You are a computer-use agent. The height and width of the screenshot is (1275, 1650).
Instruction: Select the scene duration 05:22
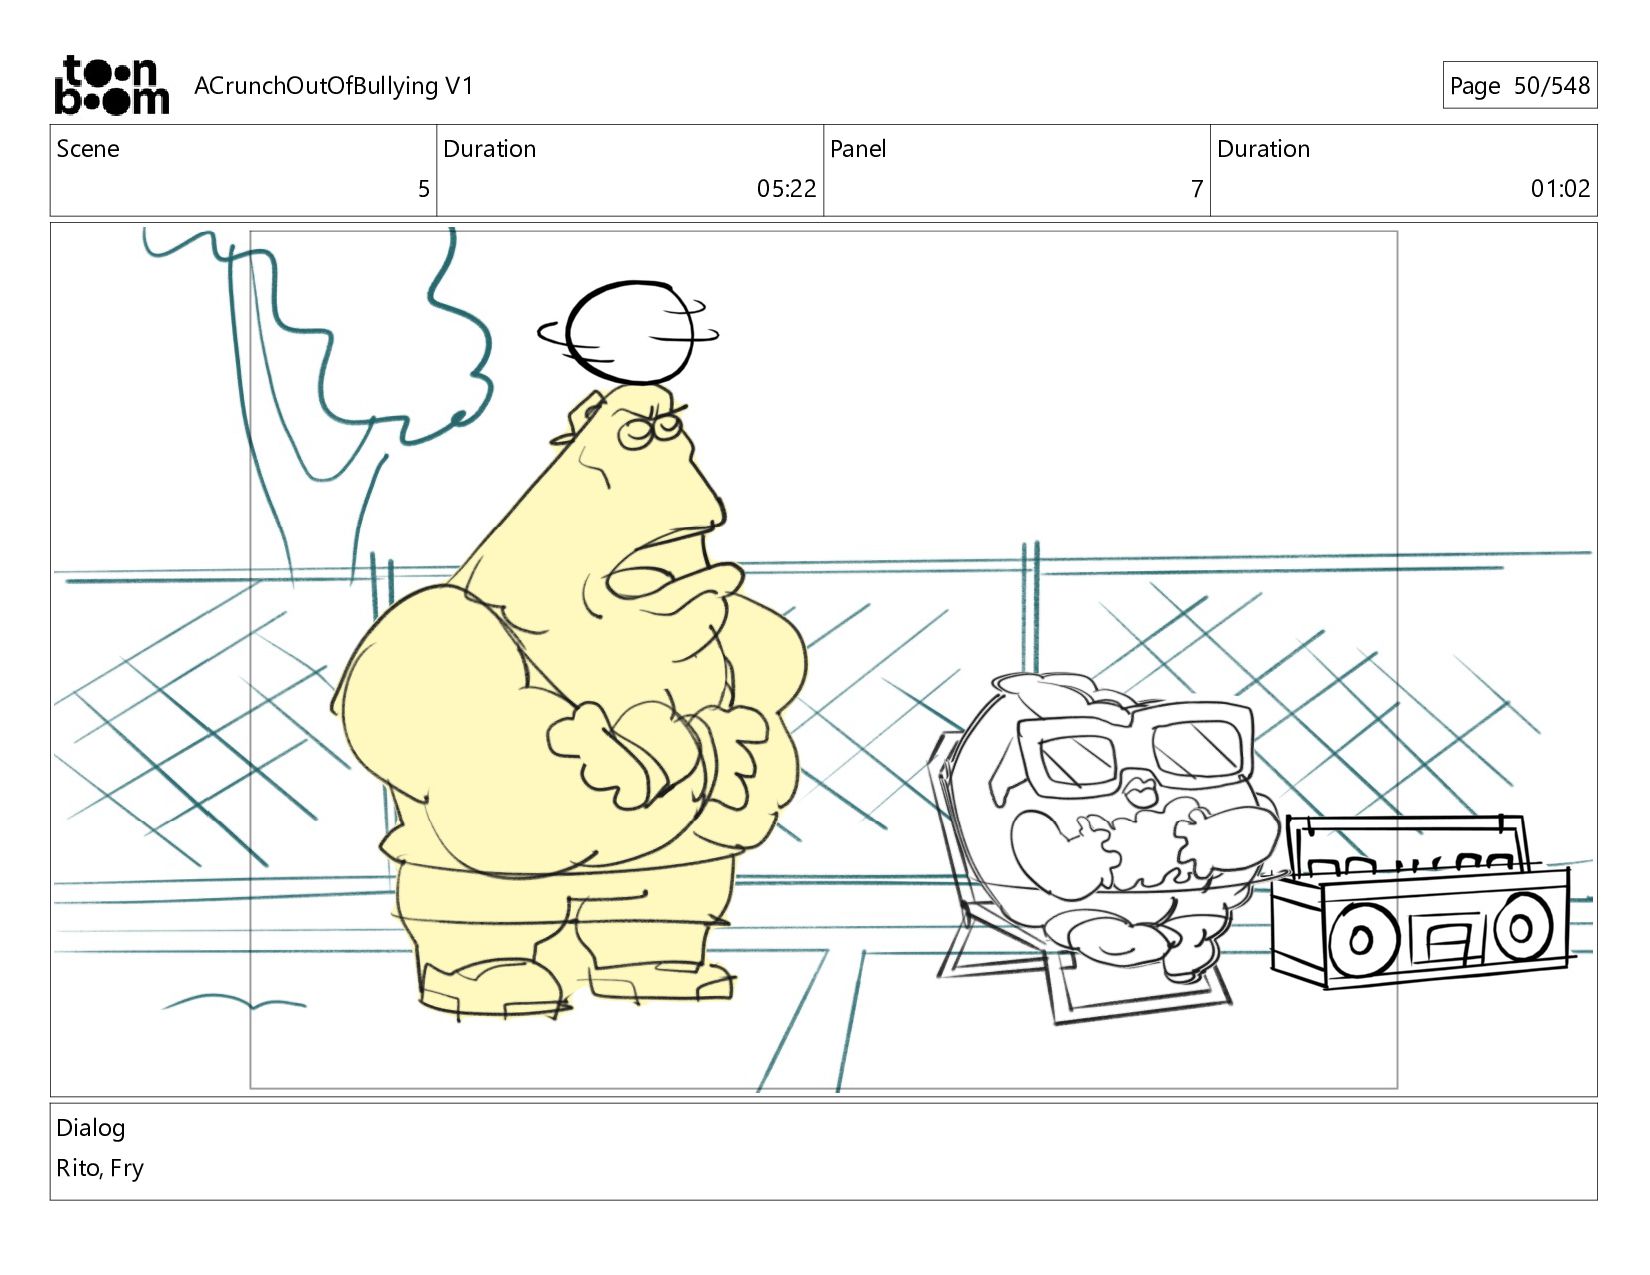click(x=786, y=189)
